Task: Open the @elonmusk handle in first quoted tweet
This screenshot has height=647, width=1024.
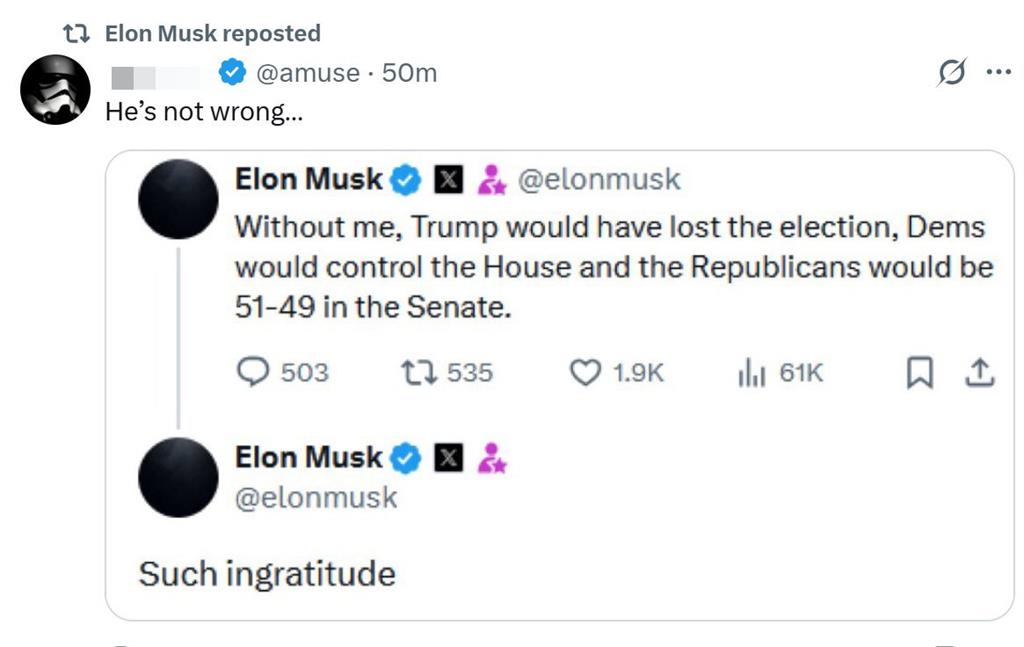Action: [x=599, y=180]
